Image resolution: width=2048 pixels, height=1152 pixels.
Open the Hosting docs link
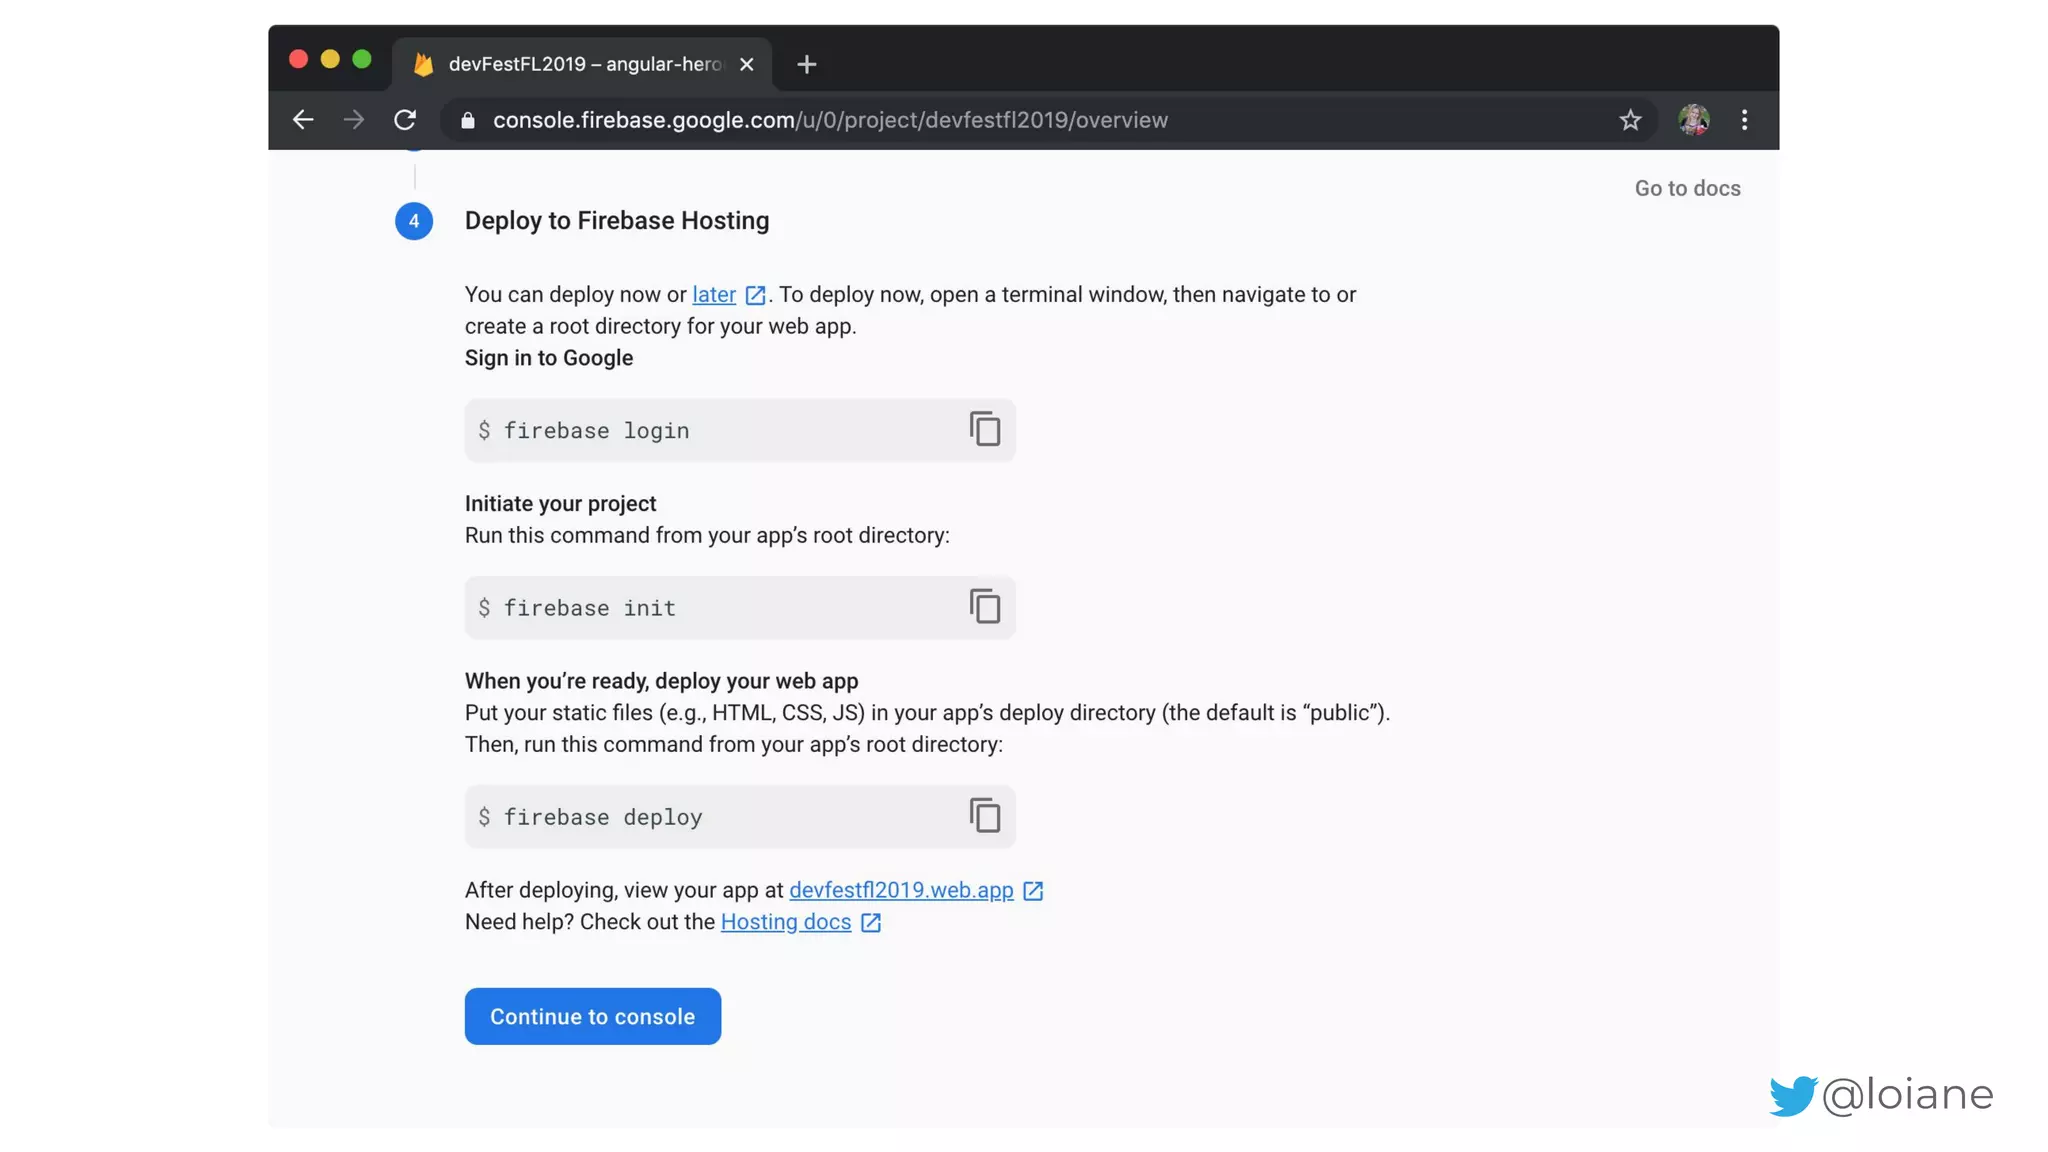786,922
